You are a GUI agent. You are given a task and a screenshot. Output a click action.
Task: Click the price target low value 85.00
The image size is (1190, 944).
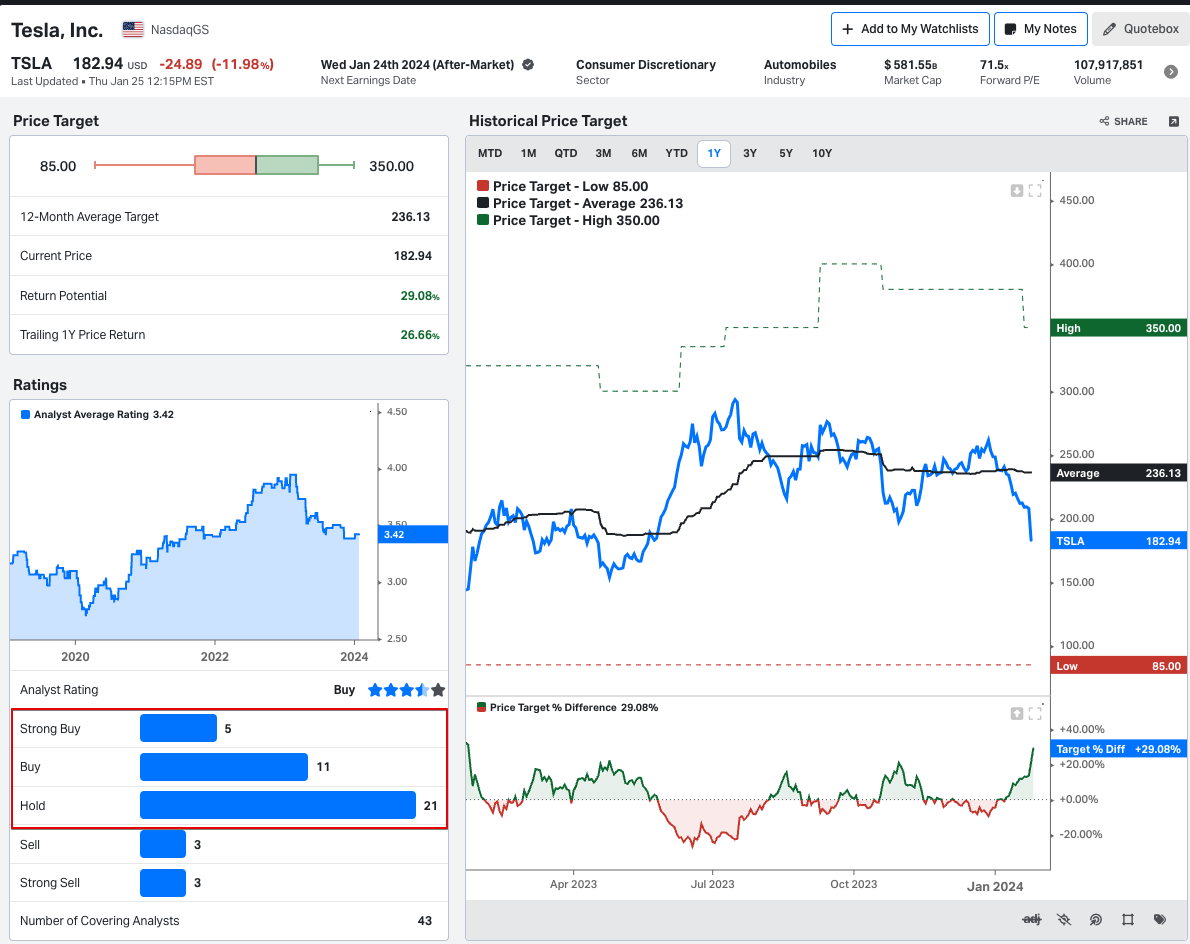[58, 166]
